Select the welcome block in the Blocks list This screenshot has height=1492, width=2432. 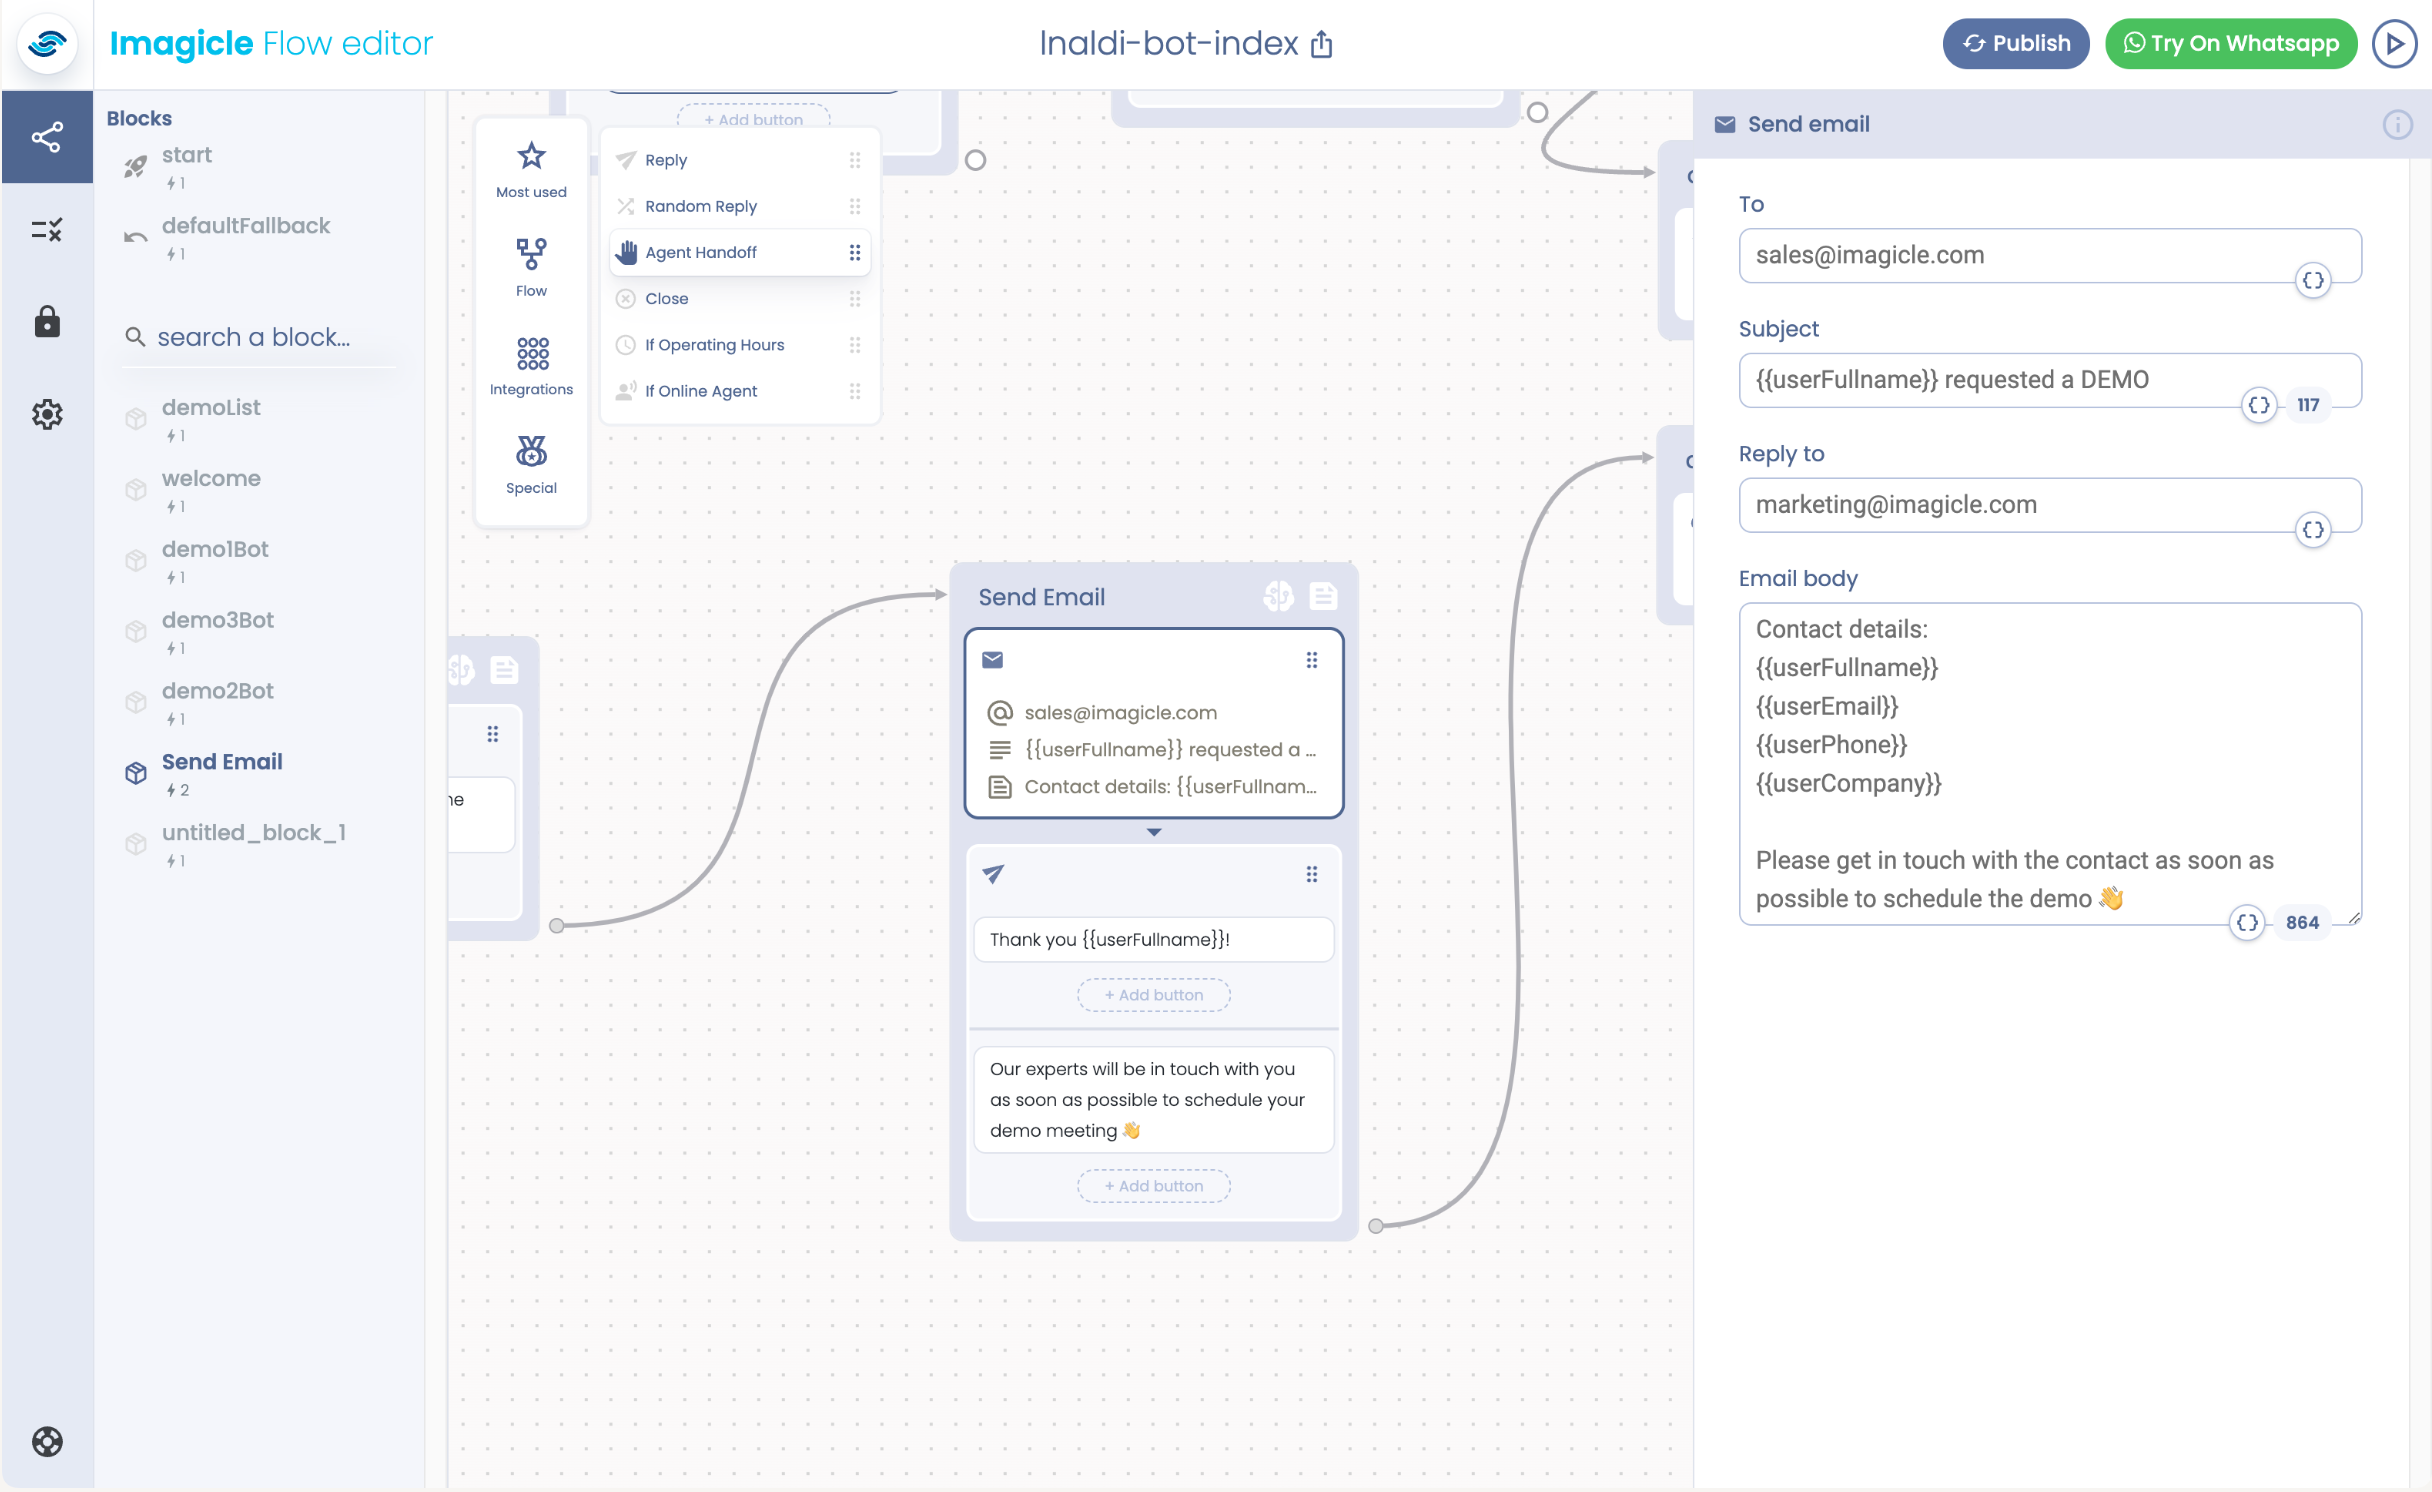211,478
